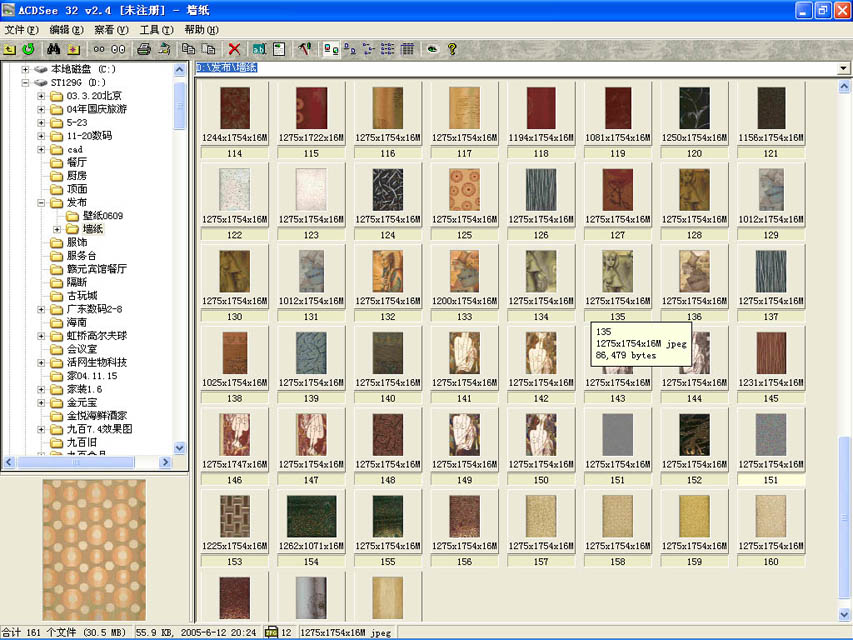
Task: Open the 工具(T) menu
Action: (x=155, y=29)
